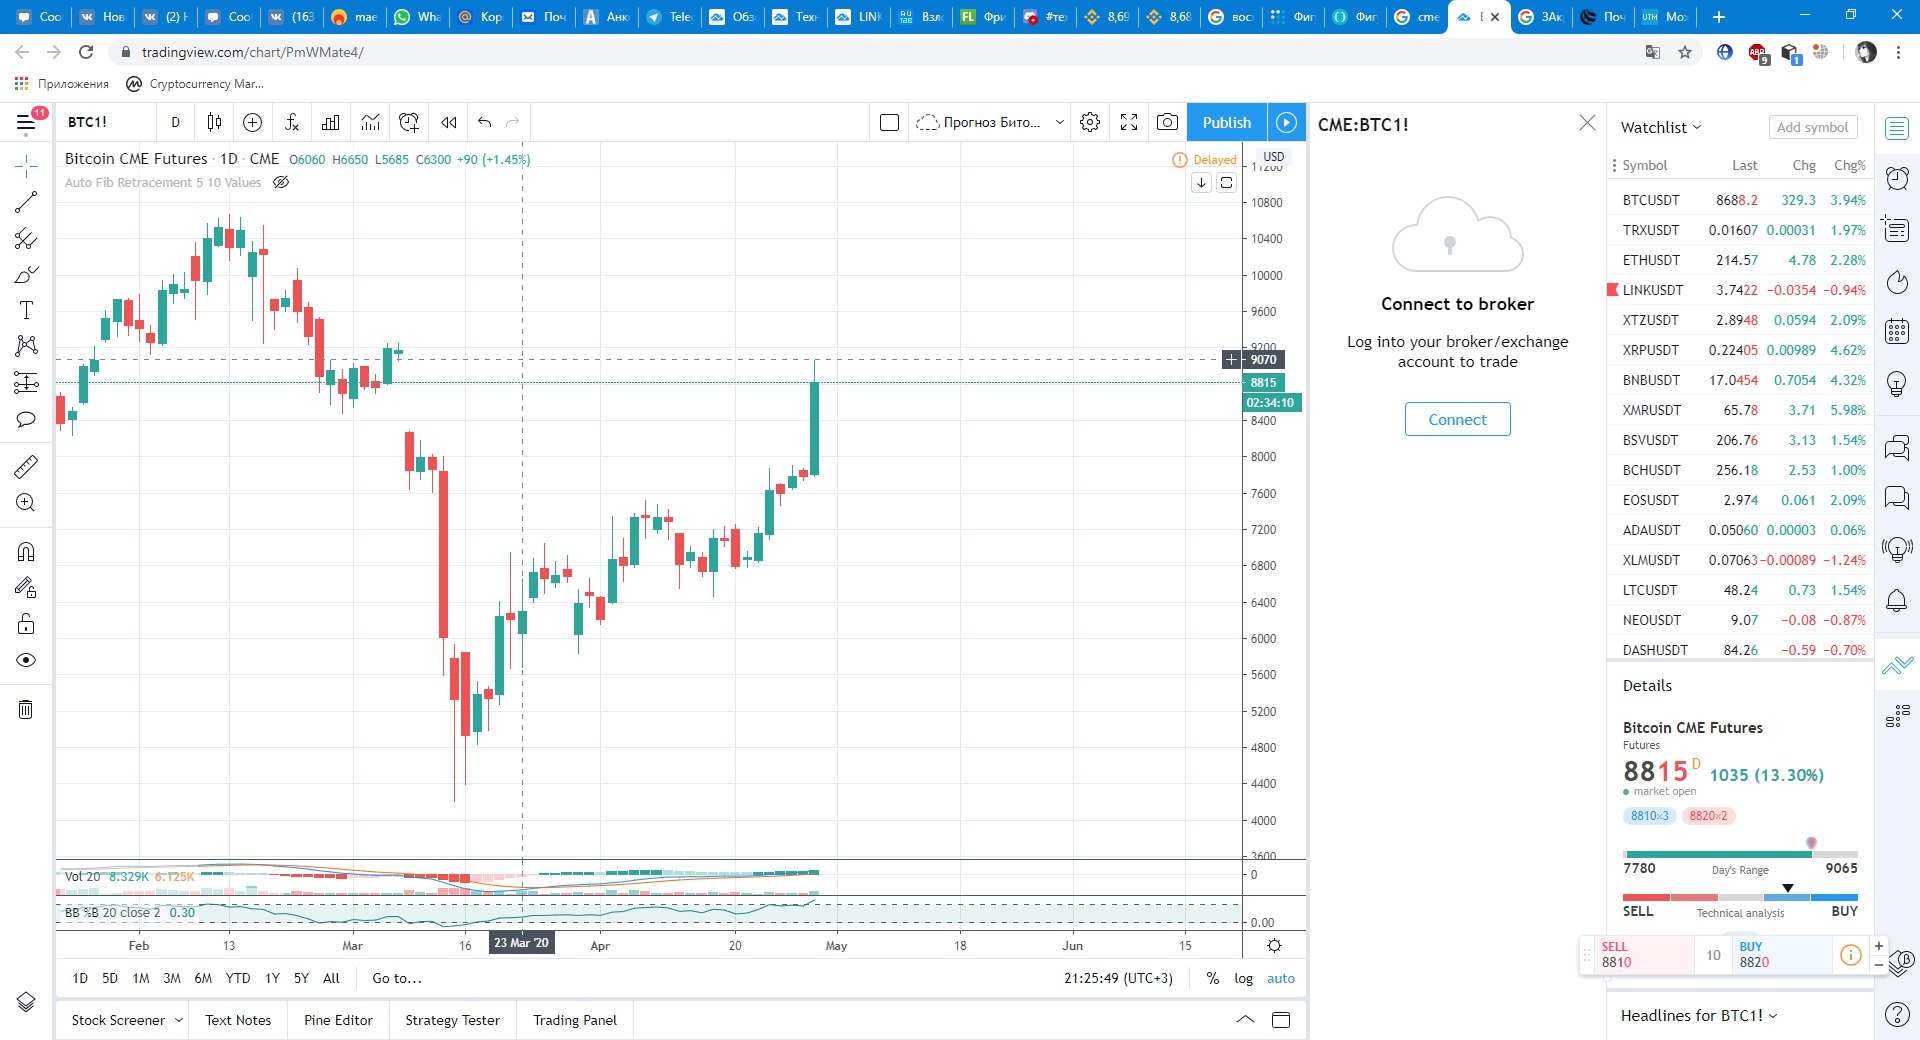
Task: Undo the last chart action
Action: point(485,122)
